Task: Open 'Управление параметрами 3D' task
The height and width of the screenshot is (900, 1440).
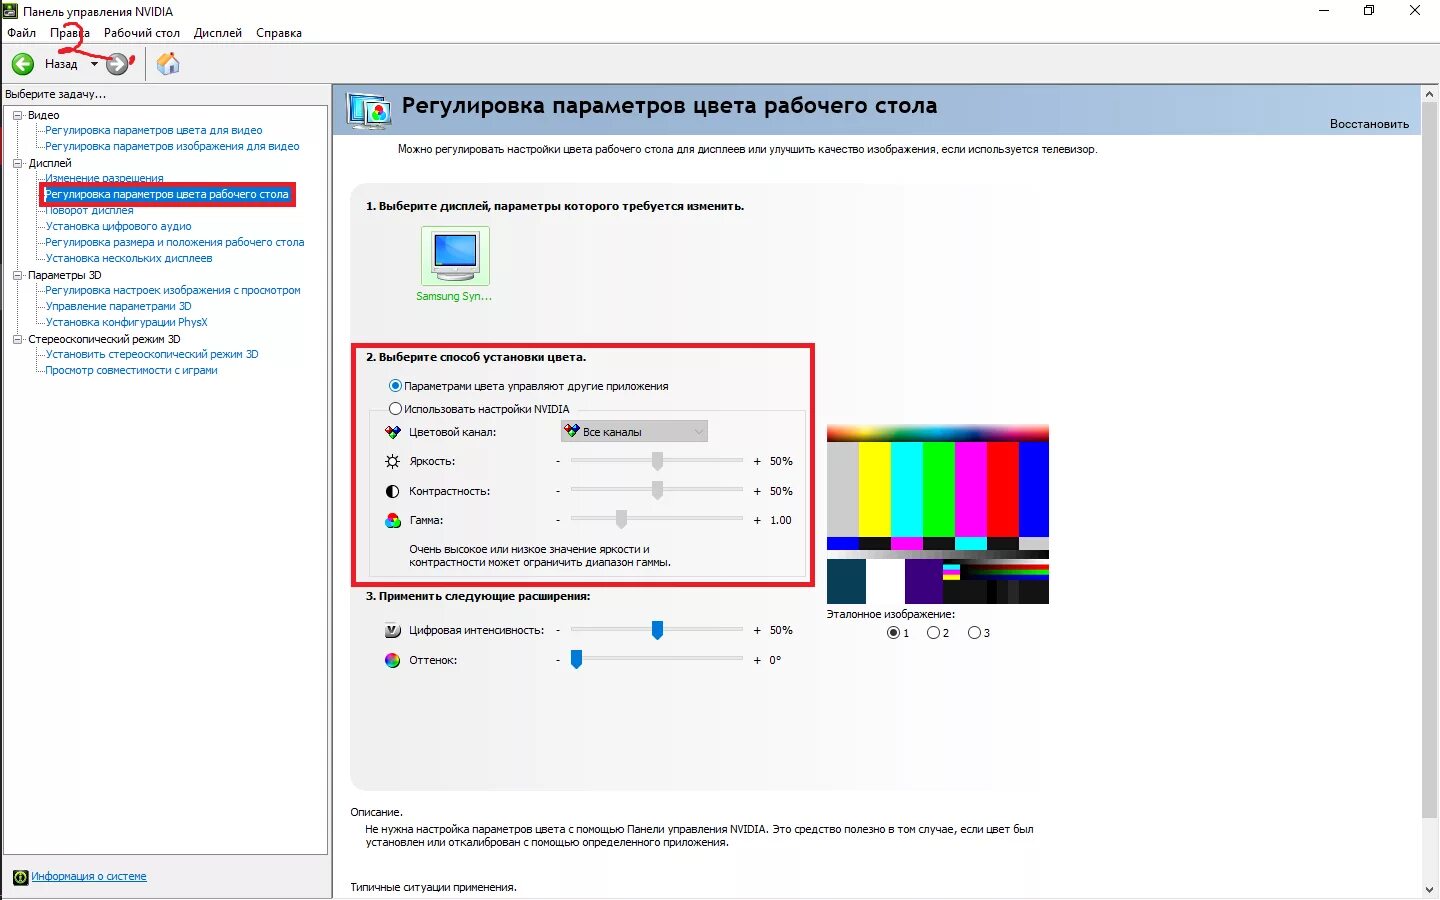Action: tap(118, 306)
